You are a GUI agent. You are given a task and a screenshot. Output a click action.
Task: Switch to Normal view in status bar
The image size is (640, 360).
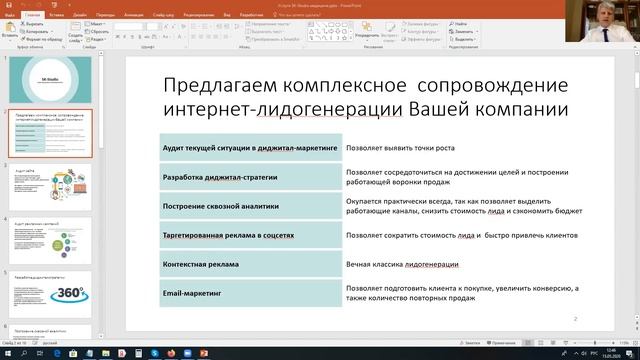point(528,343)
